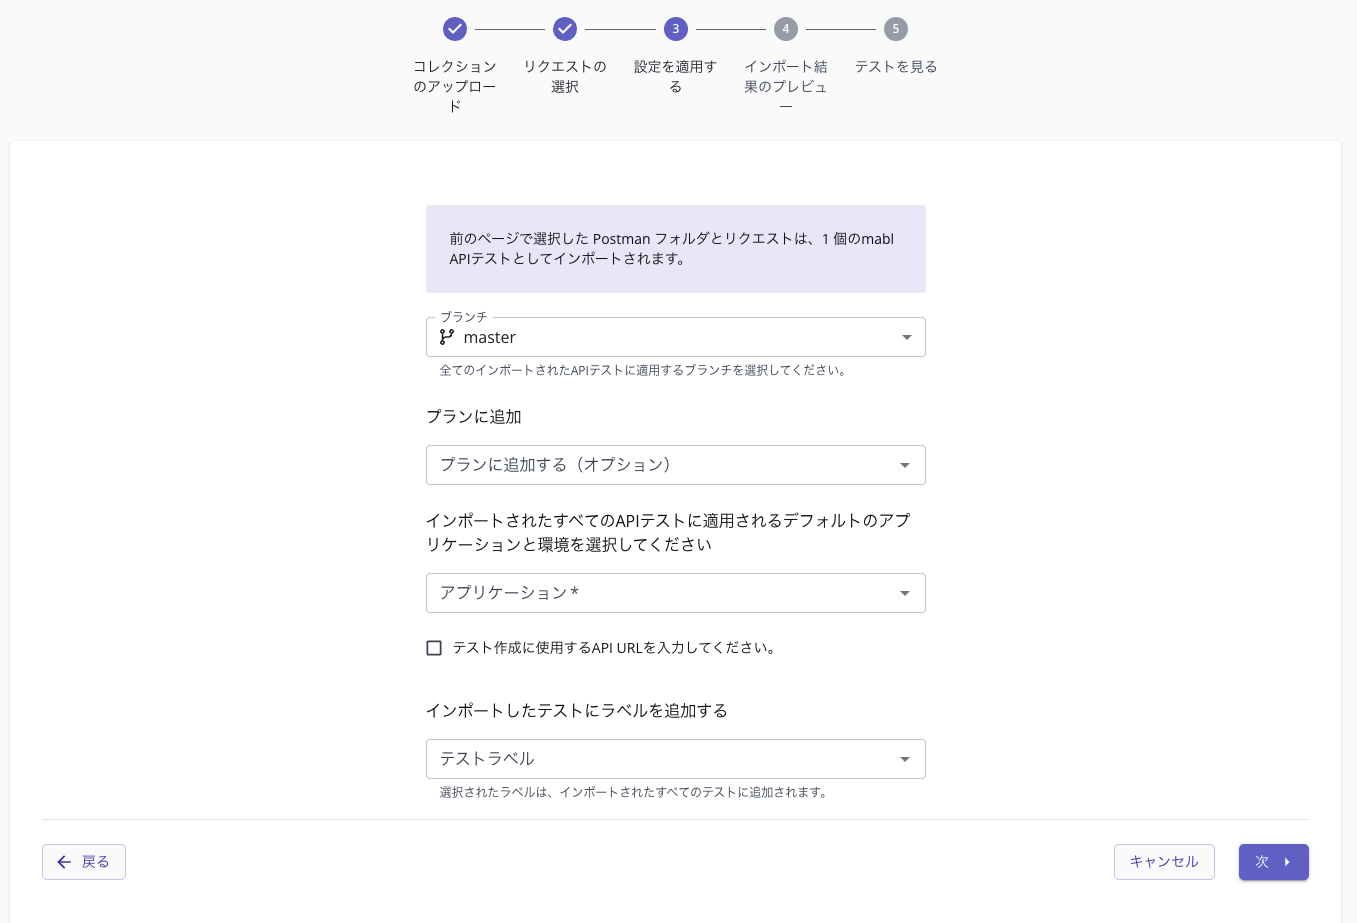This screenshot has height=923, width=1357.
Task: Click the default application and environment heading
Action: click(668, 533)
